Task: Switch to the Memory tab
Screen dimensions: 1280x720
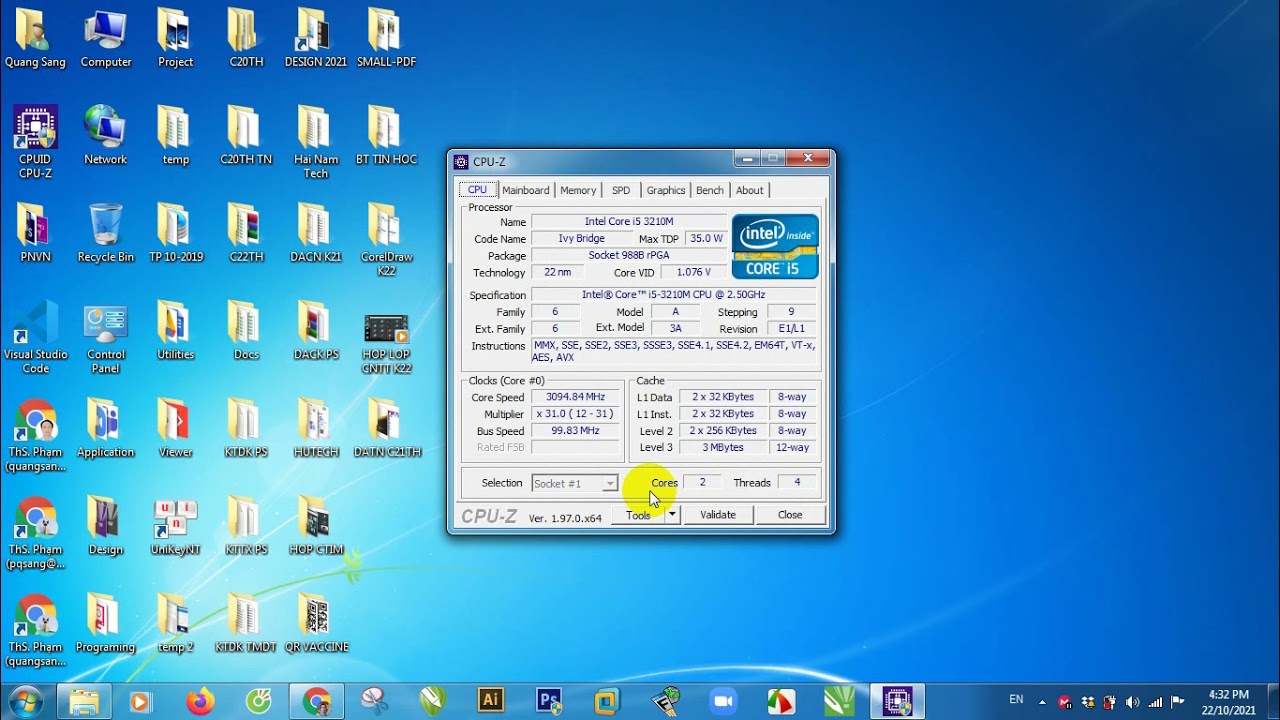Action: coord(578,190)
